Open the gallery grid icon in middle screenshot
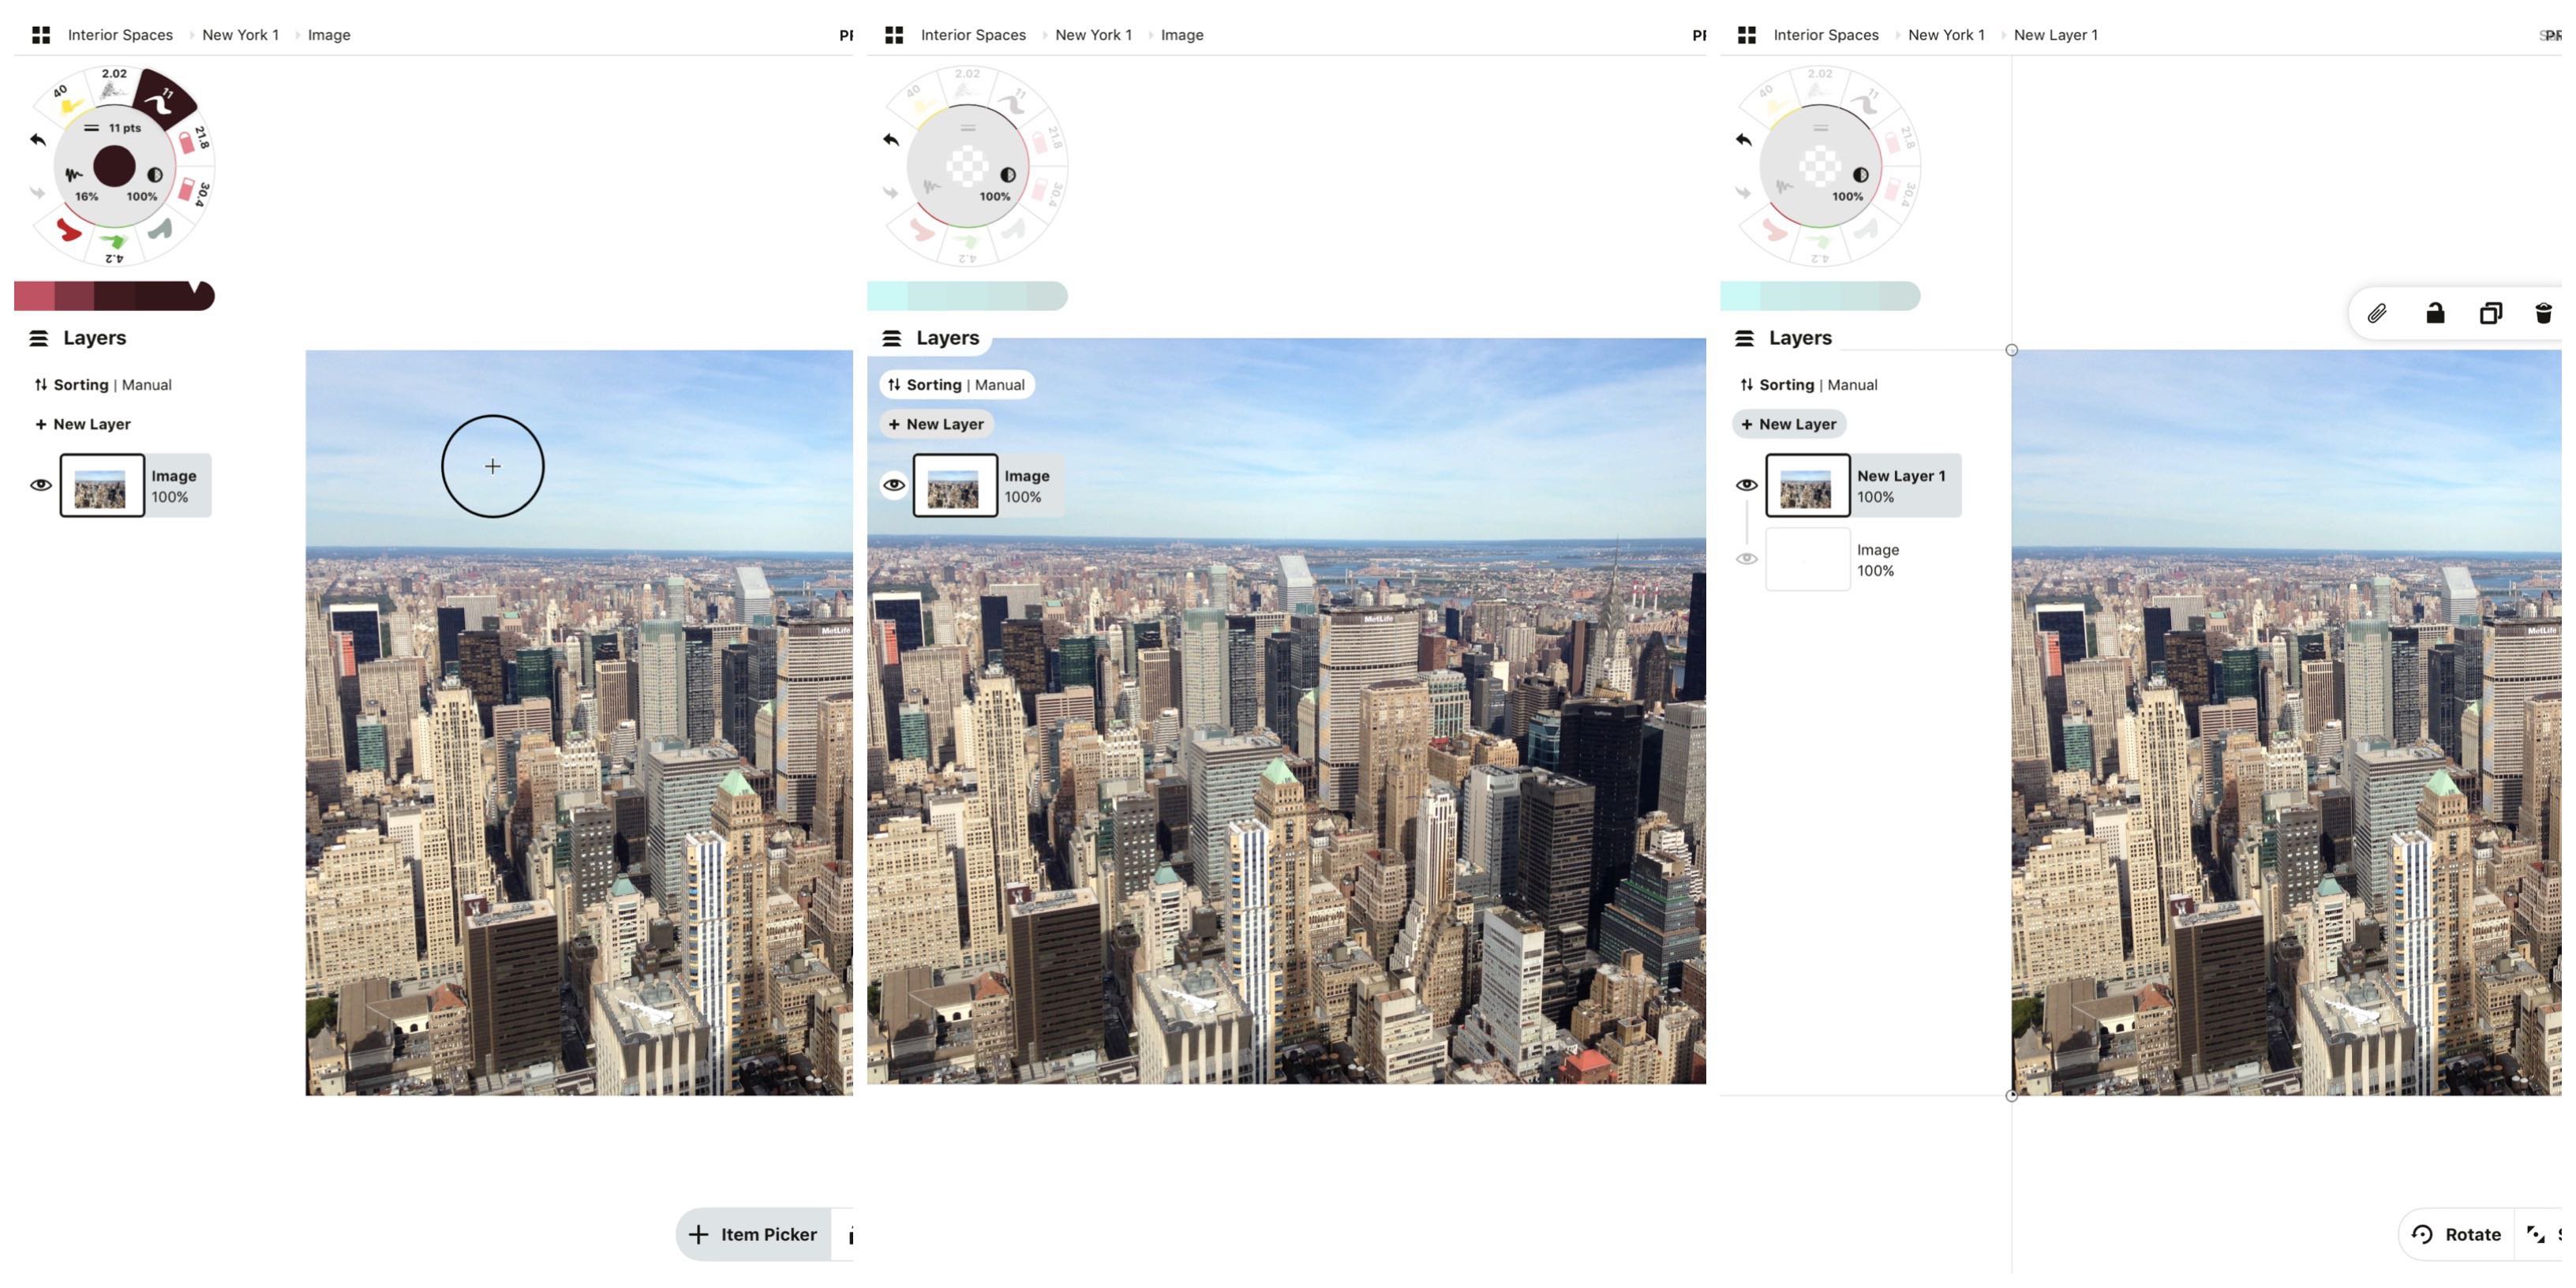 click(894, 35)
